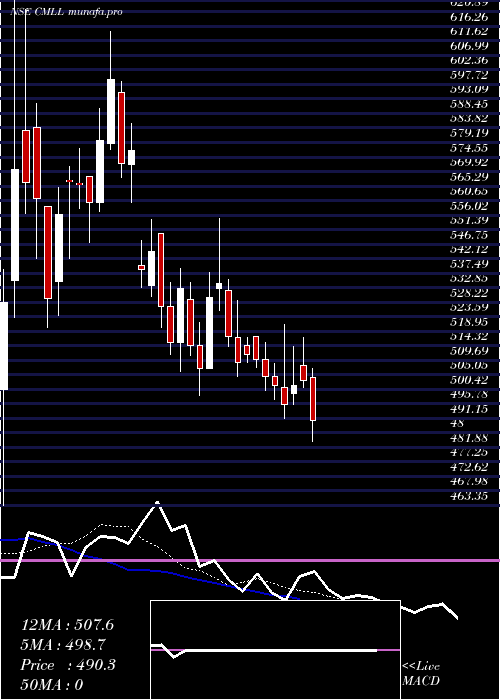Select the 463.35 price axis label
Viewport: 500px width, 700px height.
pyautogui.click(x=469, y=496)
